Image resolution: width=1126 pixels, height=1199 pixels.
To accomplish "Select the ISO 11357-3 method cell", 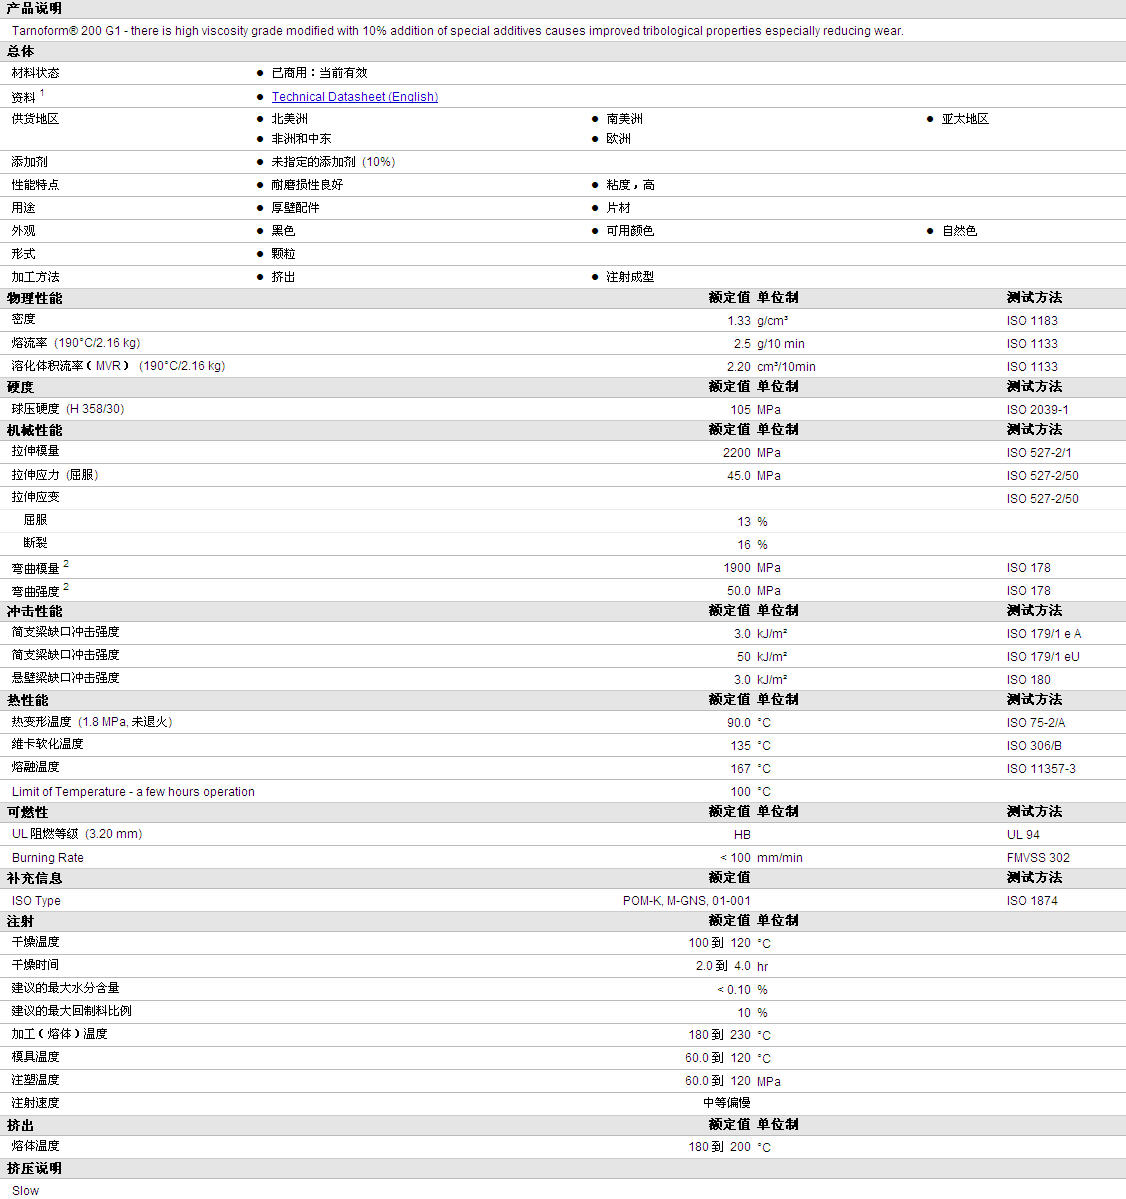I will (1040, 768).
